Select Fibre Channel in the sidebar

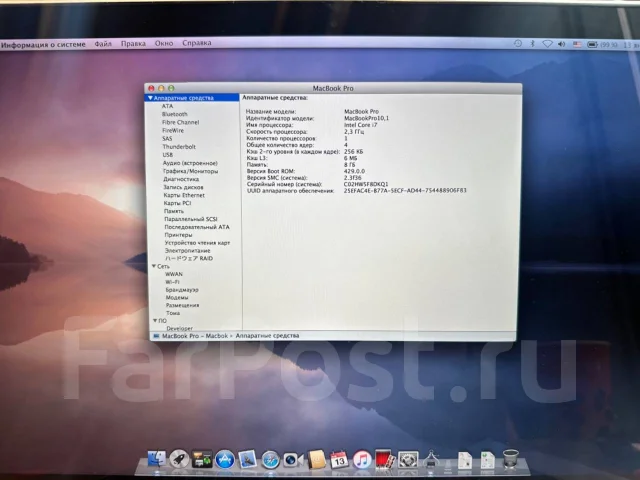point(180,122)
